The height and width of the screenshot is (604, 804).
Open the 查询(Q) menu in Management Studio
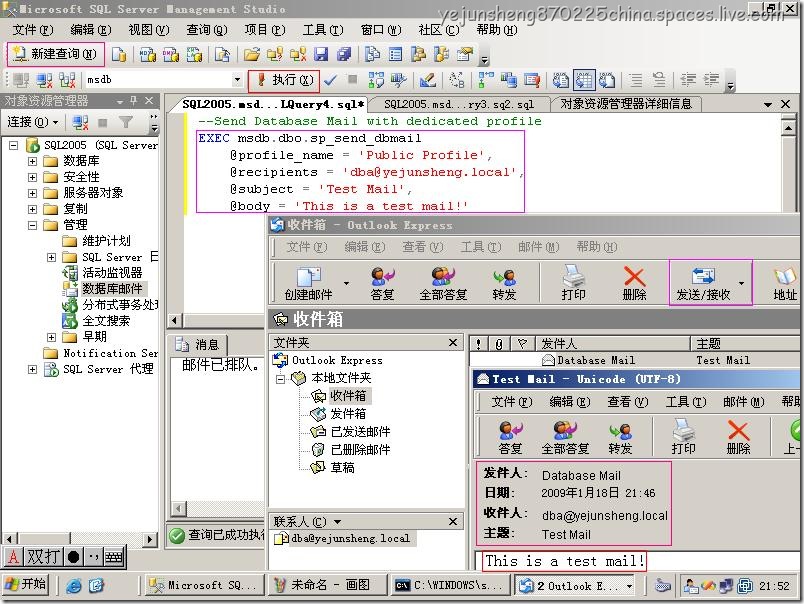tap(207, 30)
